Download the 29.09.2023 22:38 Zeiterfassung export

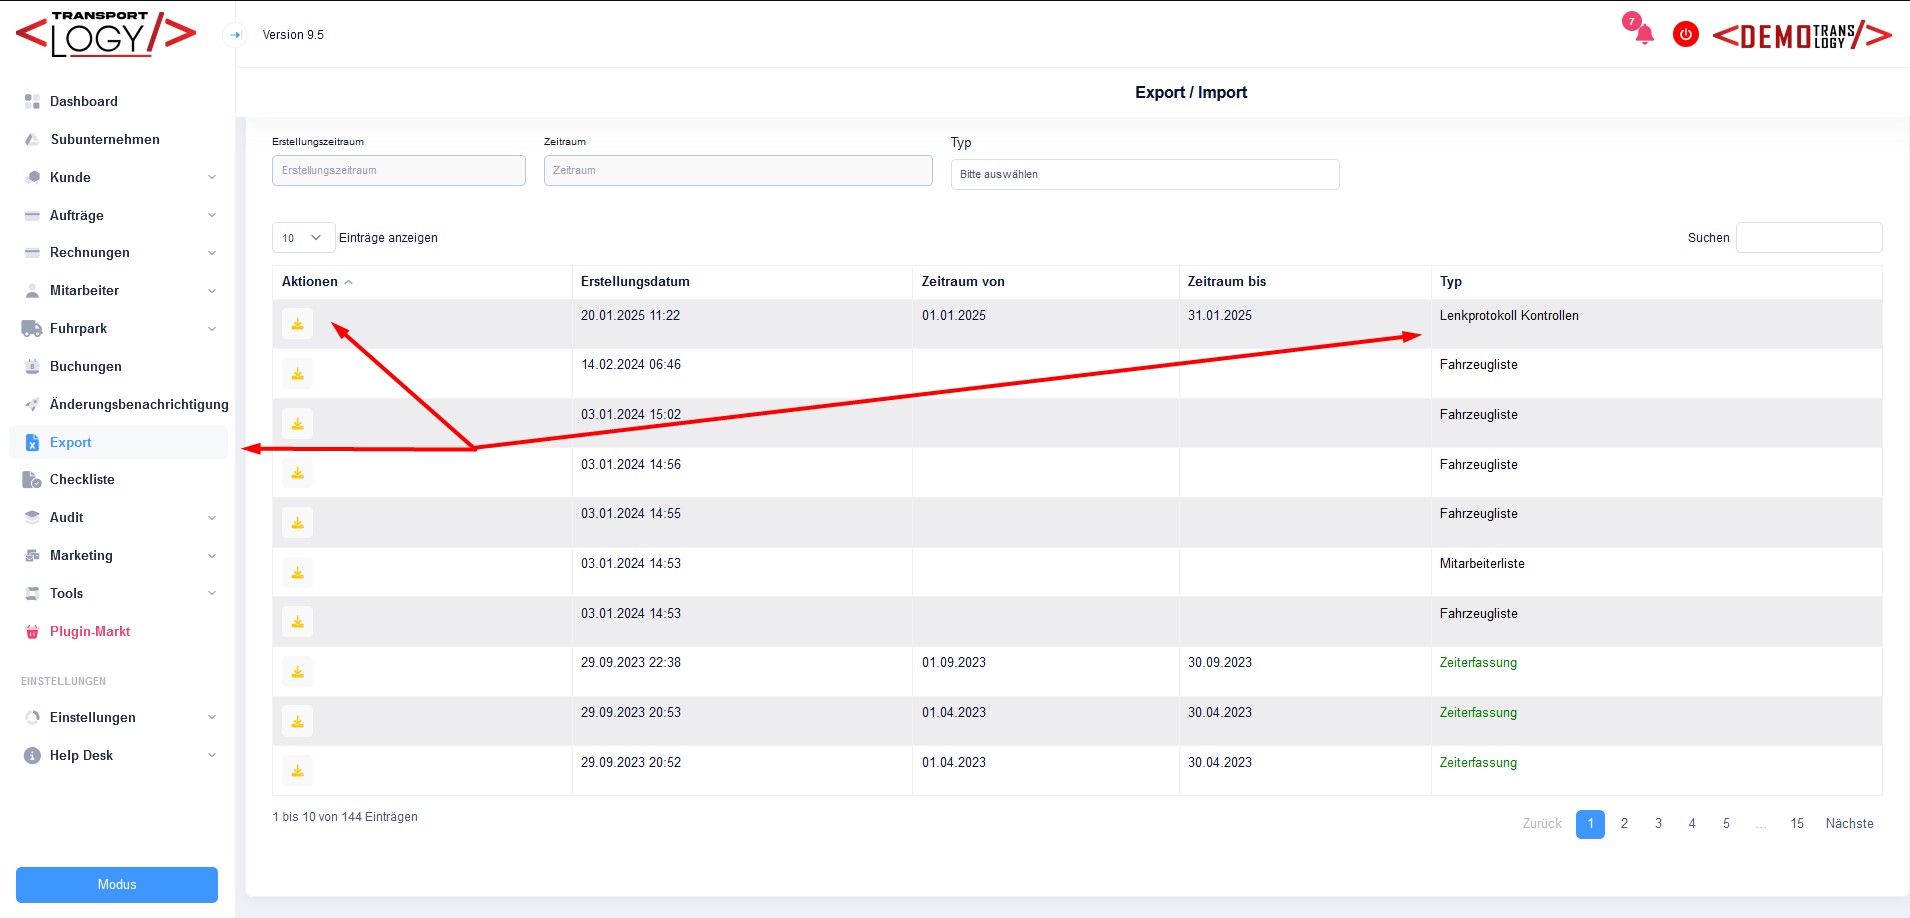tap(297, 672)
